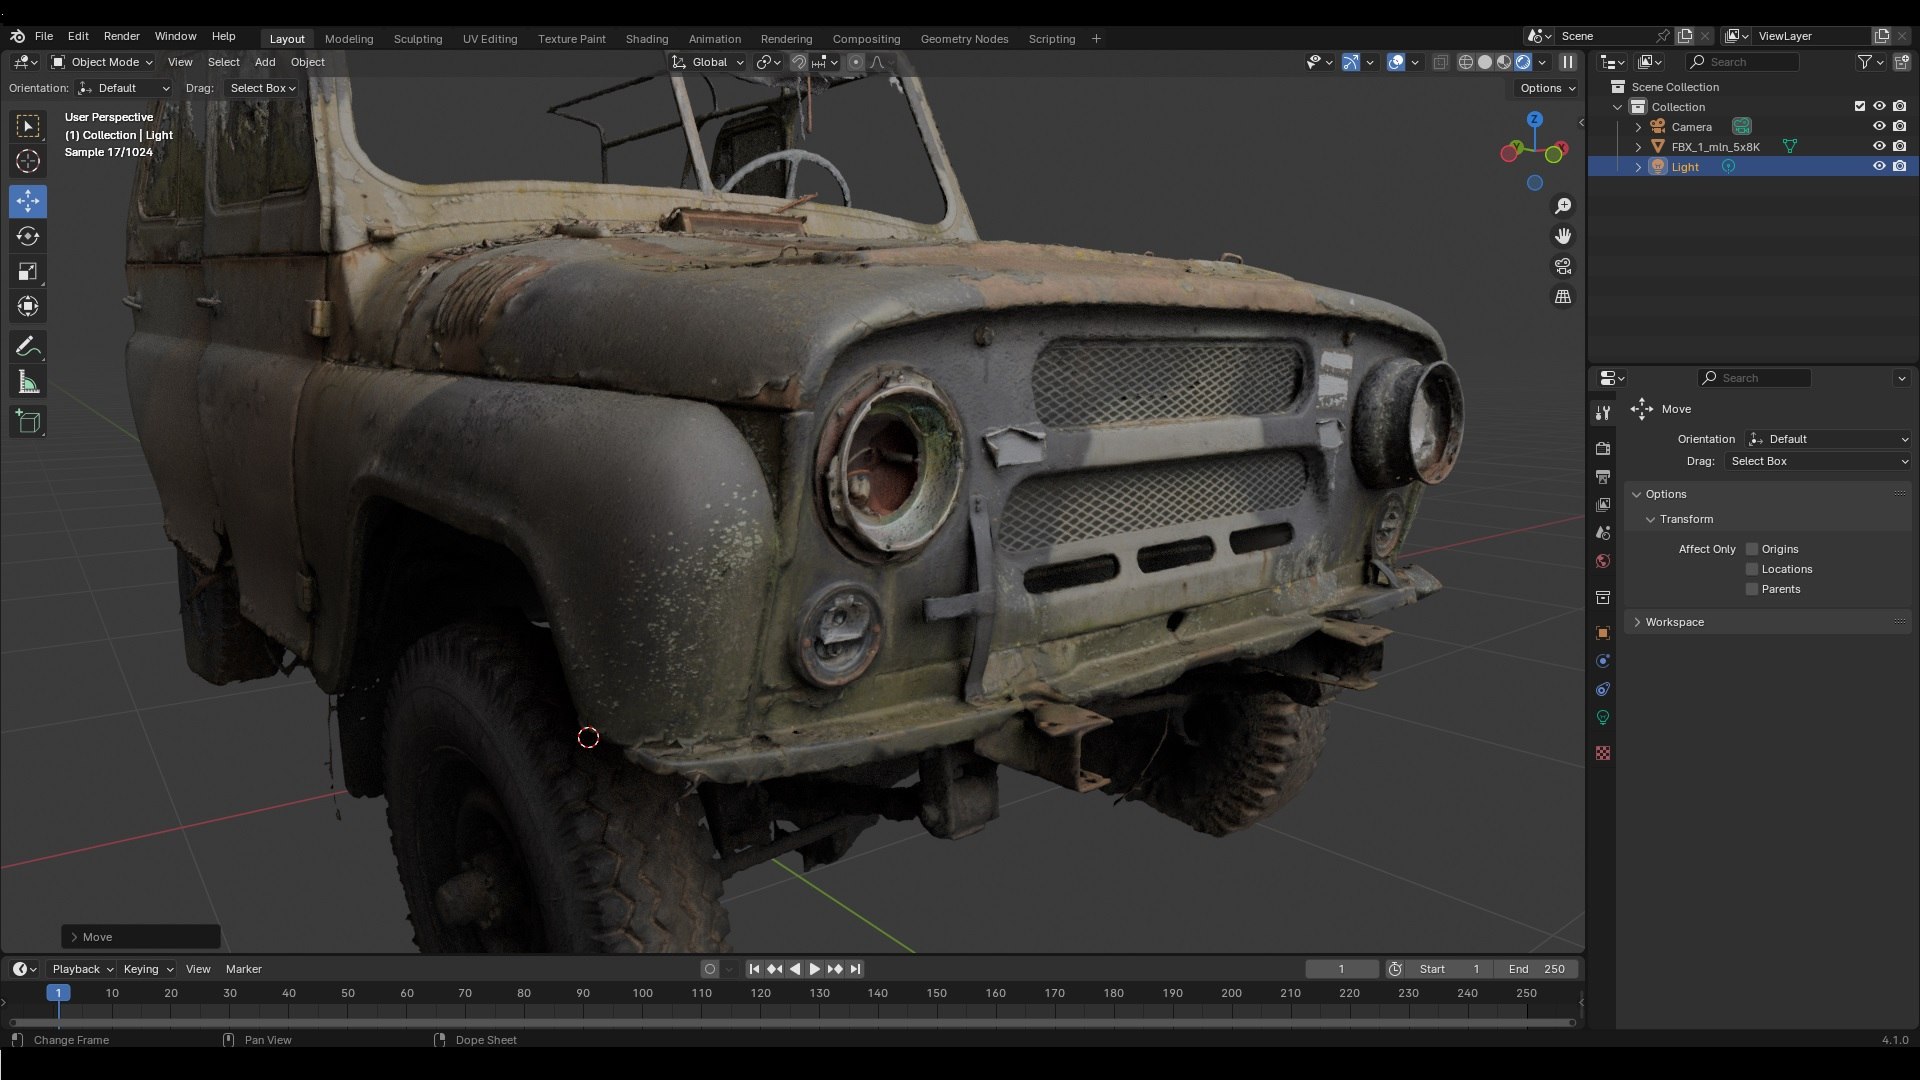Jump to the timeline end frame

[x=855, y=969]
